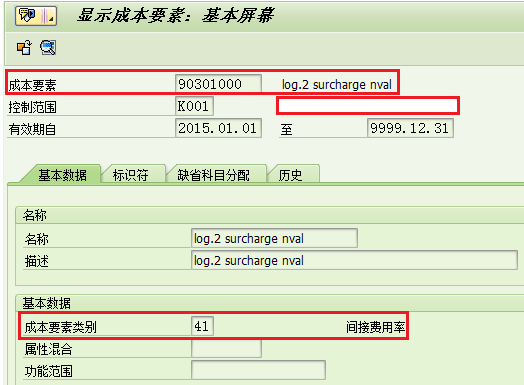Click the 显示成本要素: 基本屏幕 title text
The width and height of the screenshot is (524, 385).
point(175,15)
